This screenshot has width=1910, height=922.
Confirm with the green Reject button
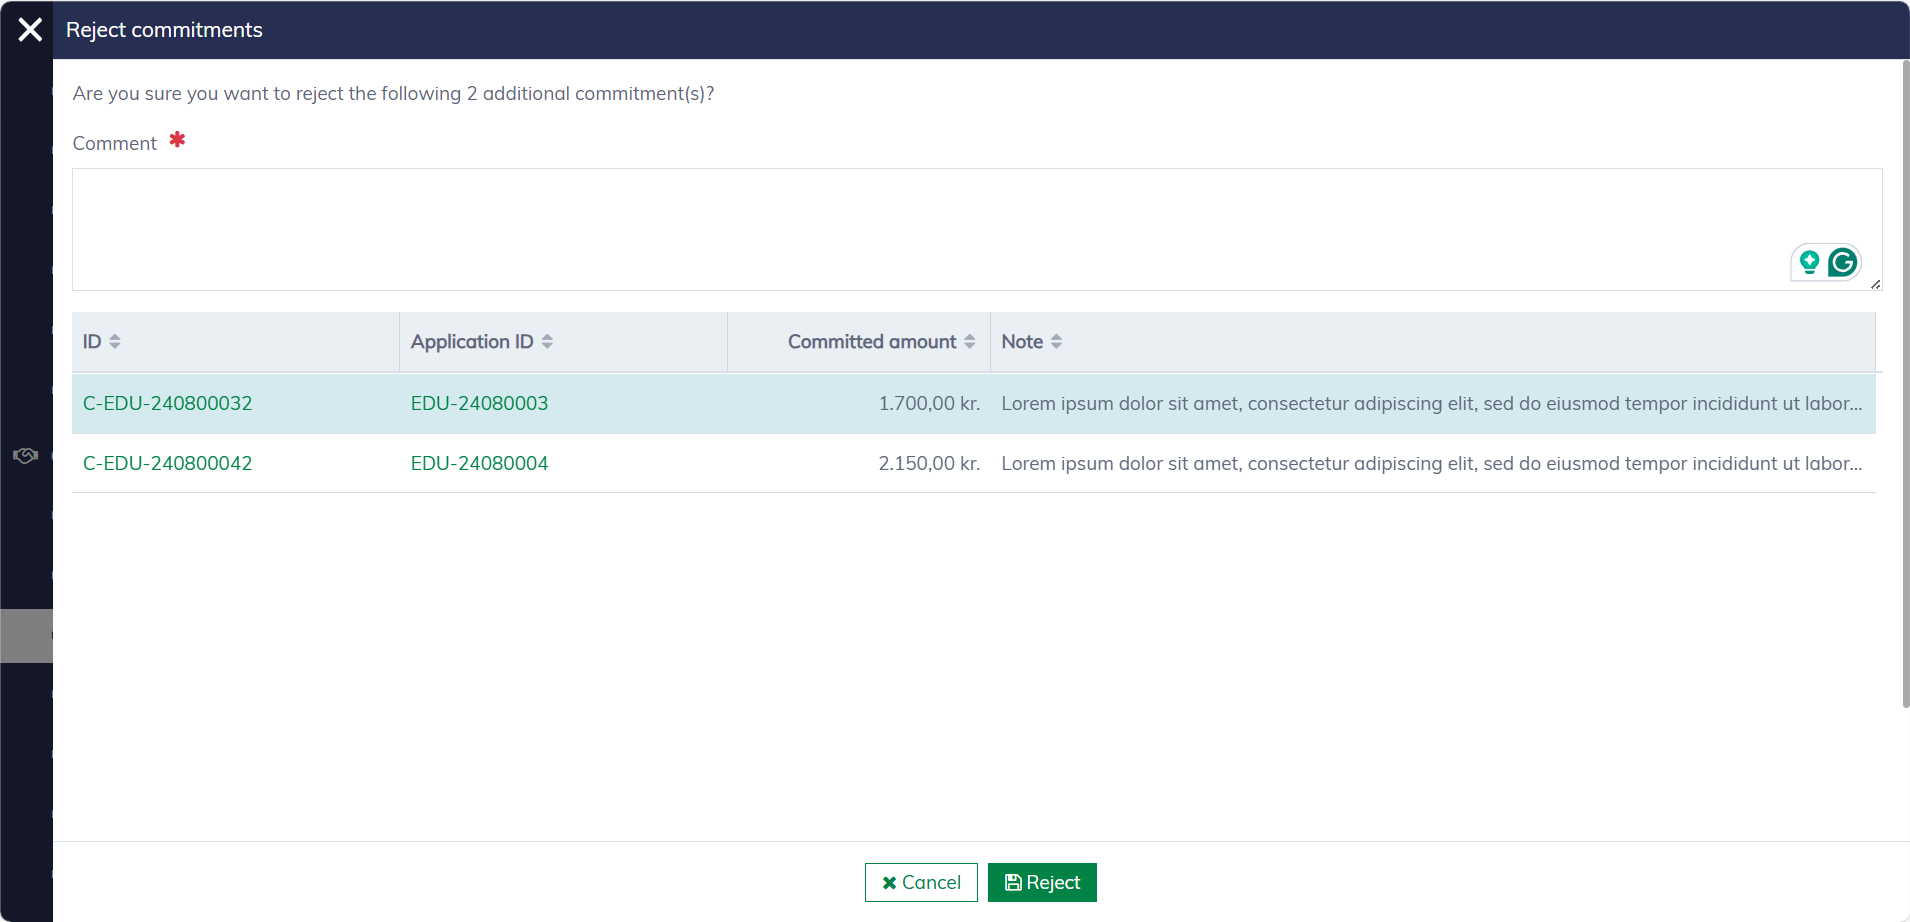coord(1042,882)
